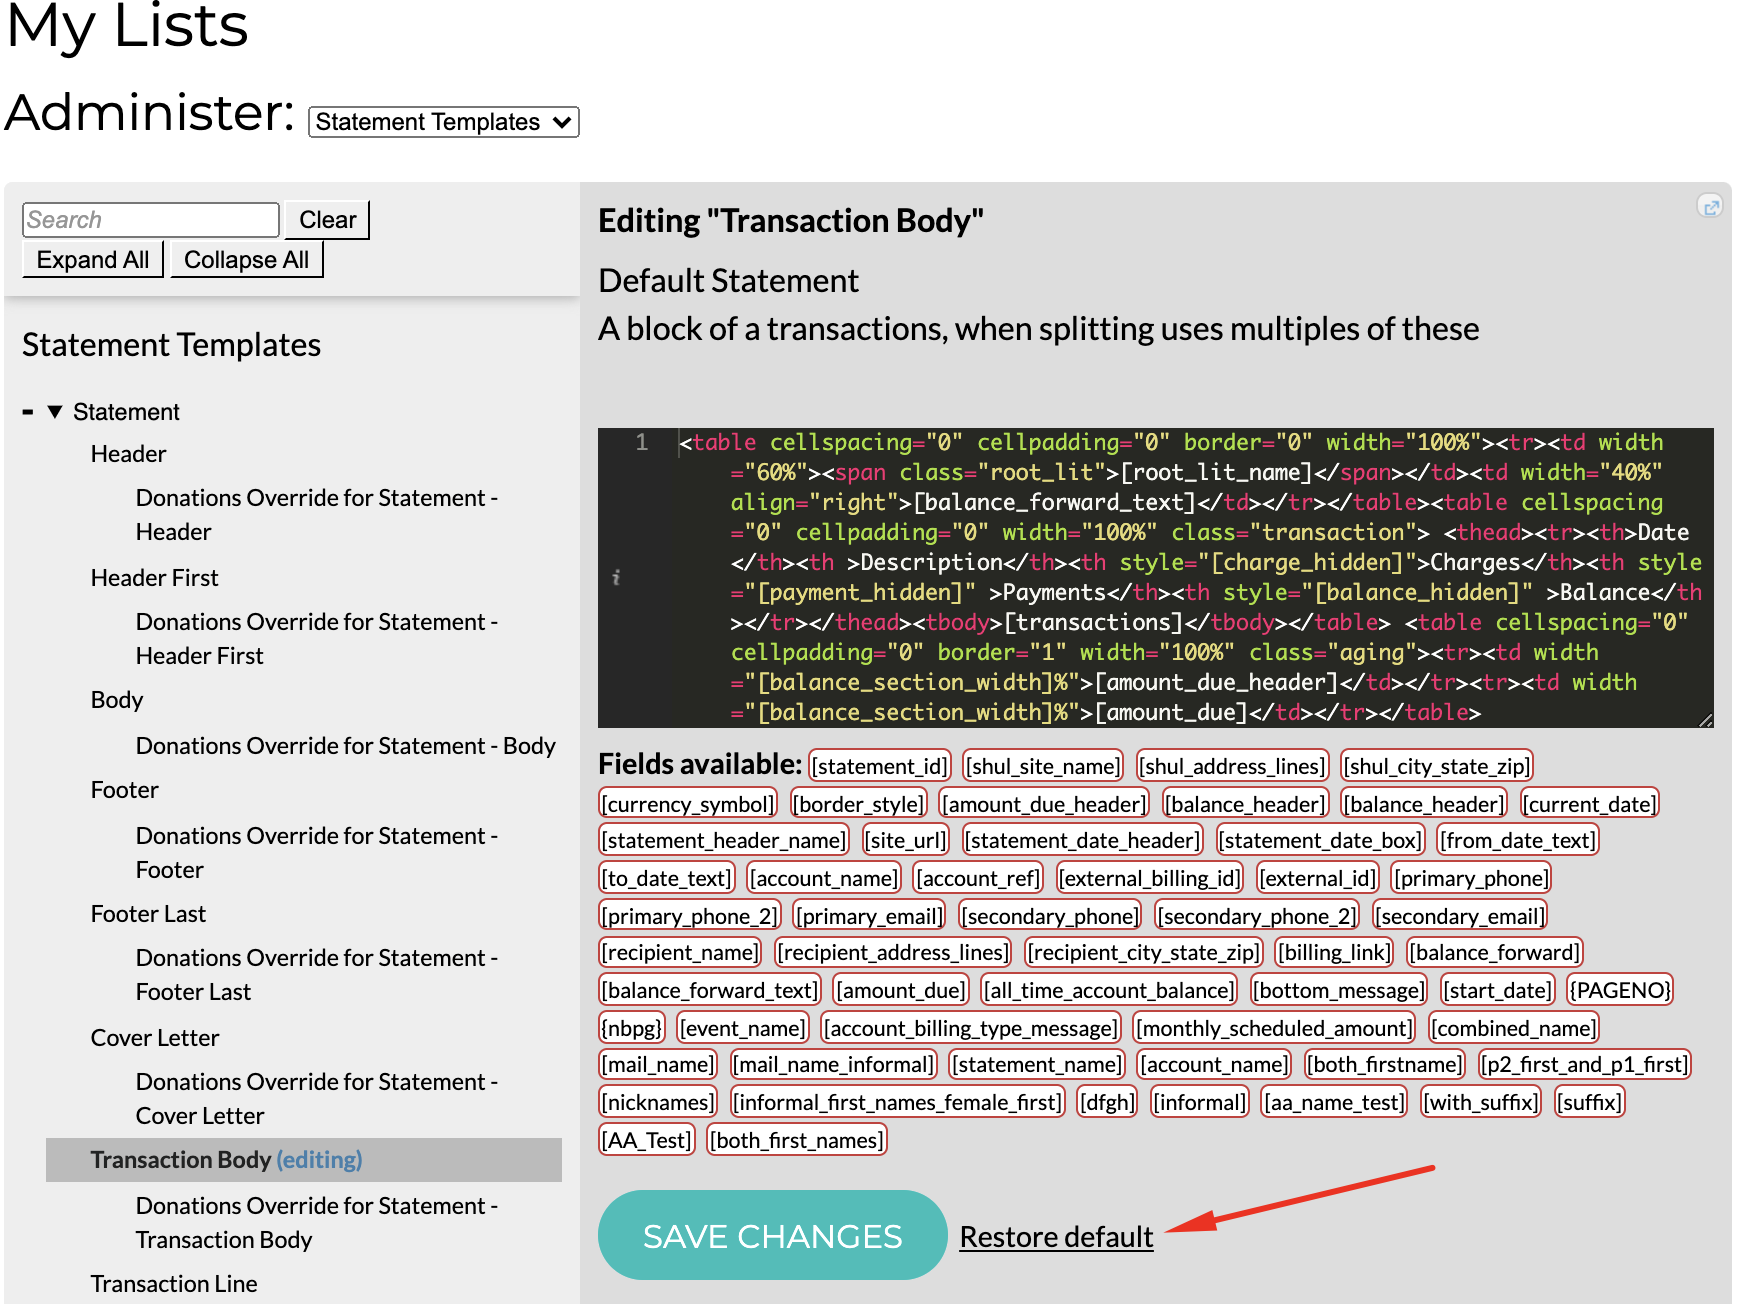Image resolution: width=1754 pixels, height=1304 pixels.
Task: Click the Restore default link
Action: coord(1056,1237)
